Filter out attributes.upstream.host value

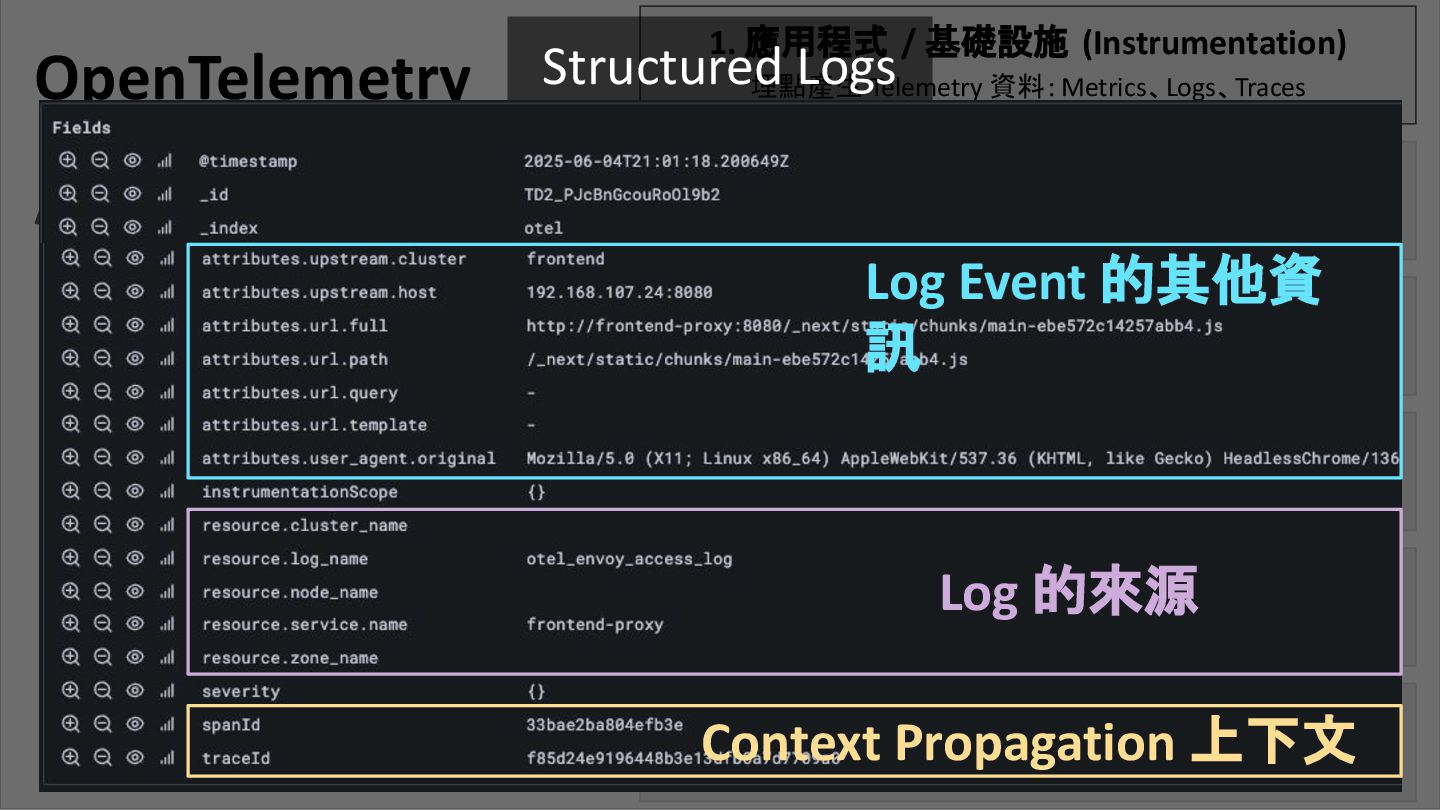click(102, 291)
